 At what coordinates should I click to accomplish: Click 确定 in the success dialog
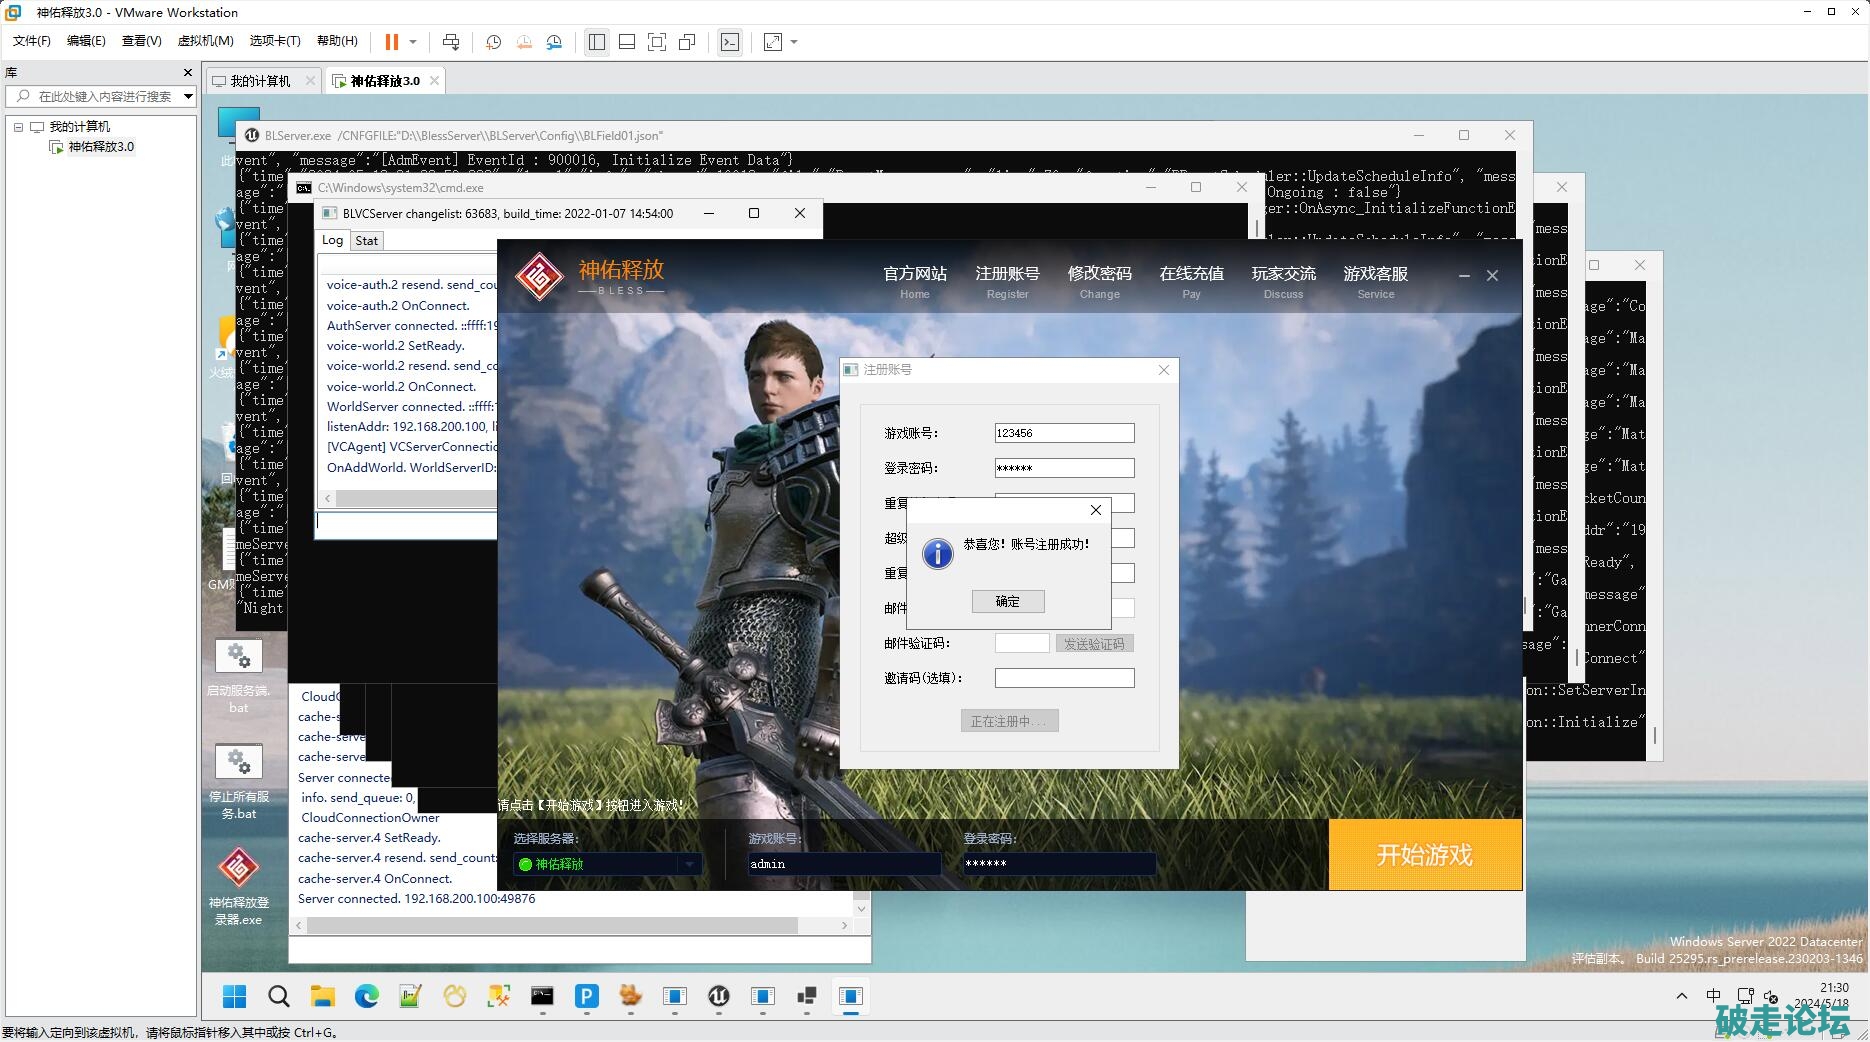point(1007,601)
